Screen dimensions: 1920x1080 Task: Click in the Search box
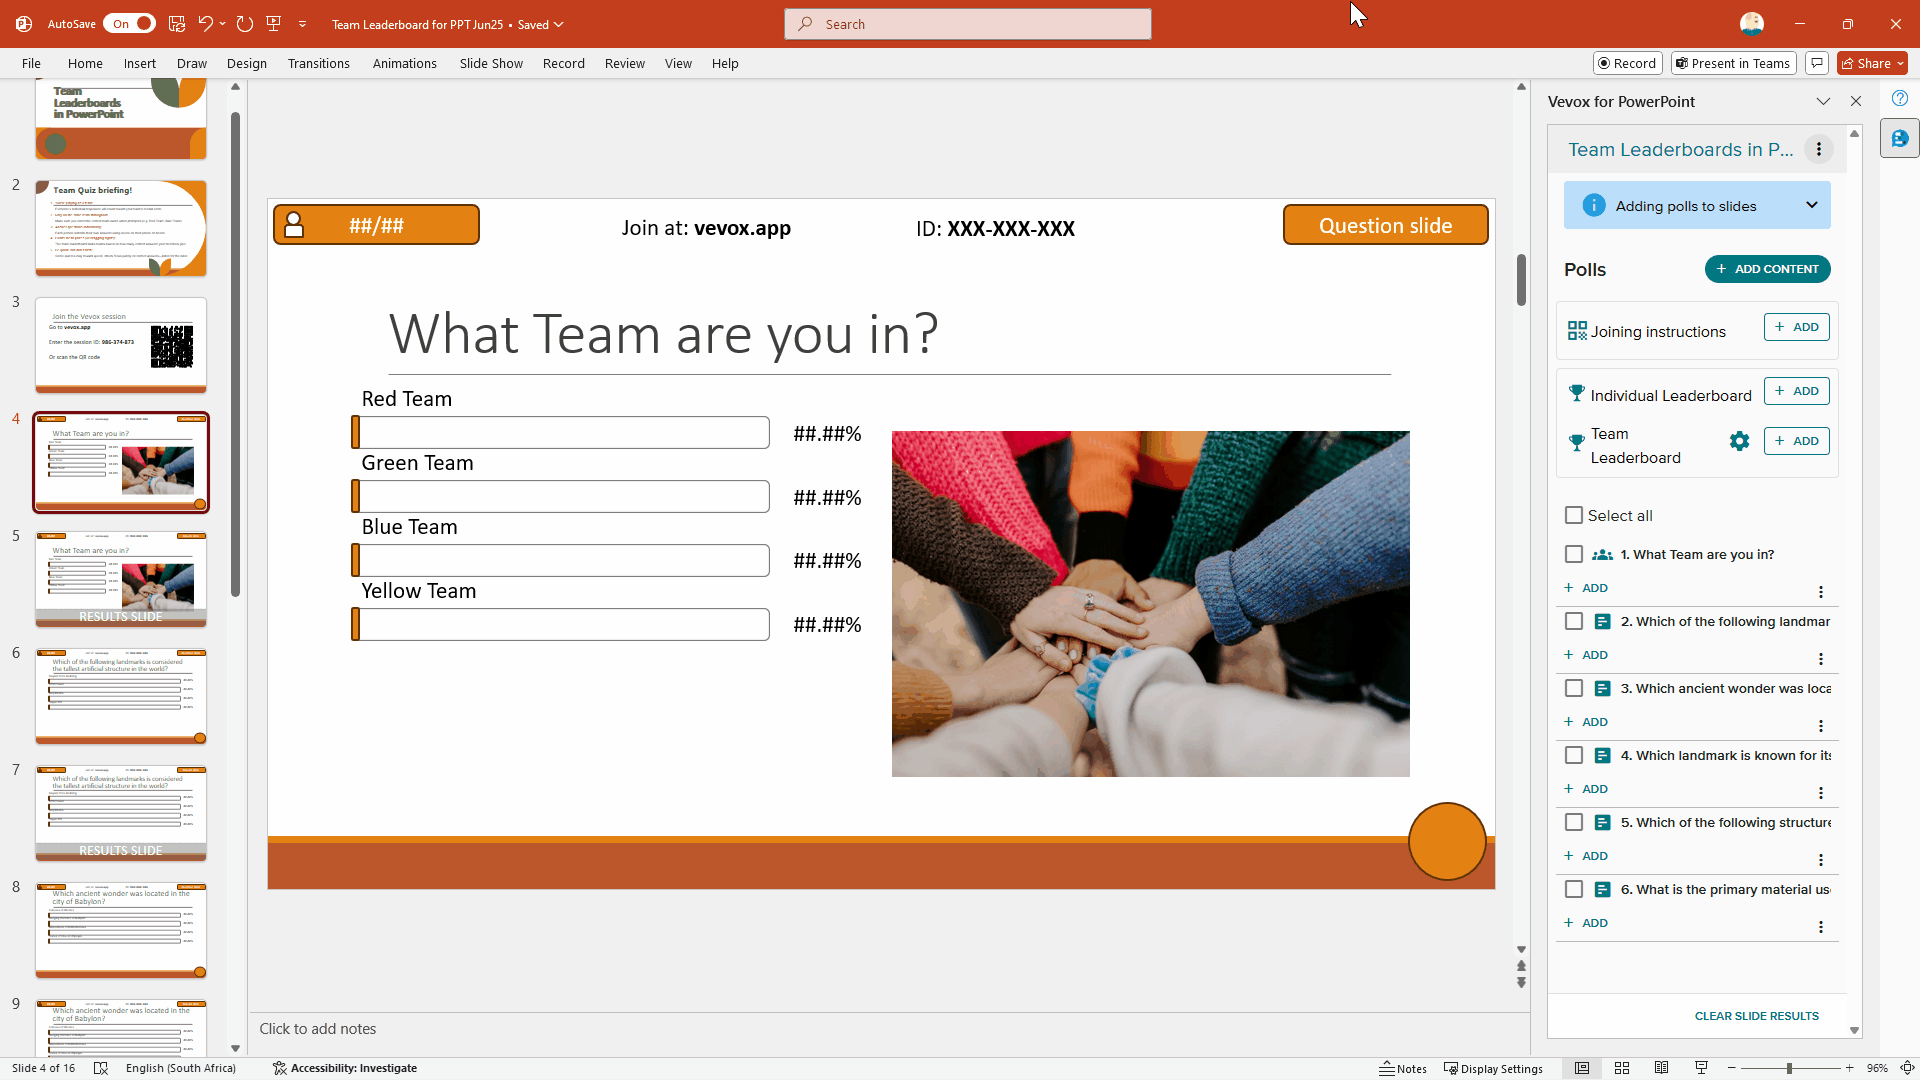point(968,24)
